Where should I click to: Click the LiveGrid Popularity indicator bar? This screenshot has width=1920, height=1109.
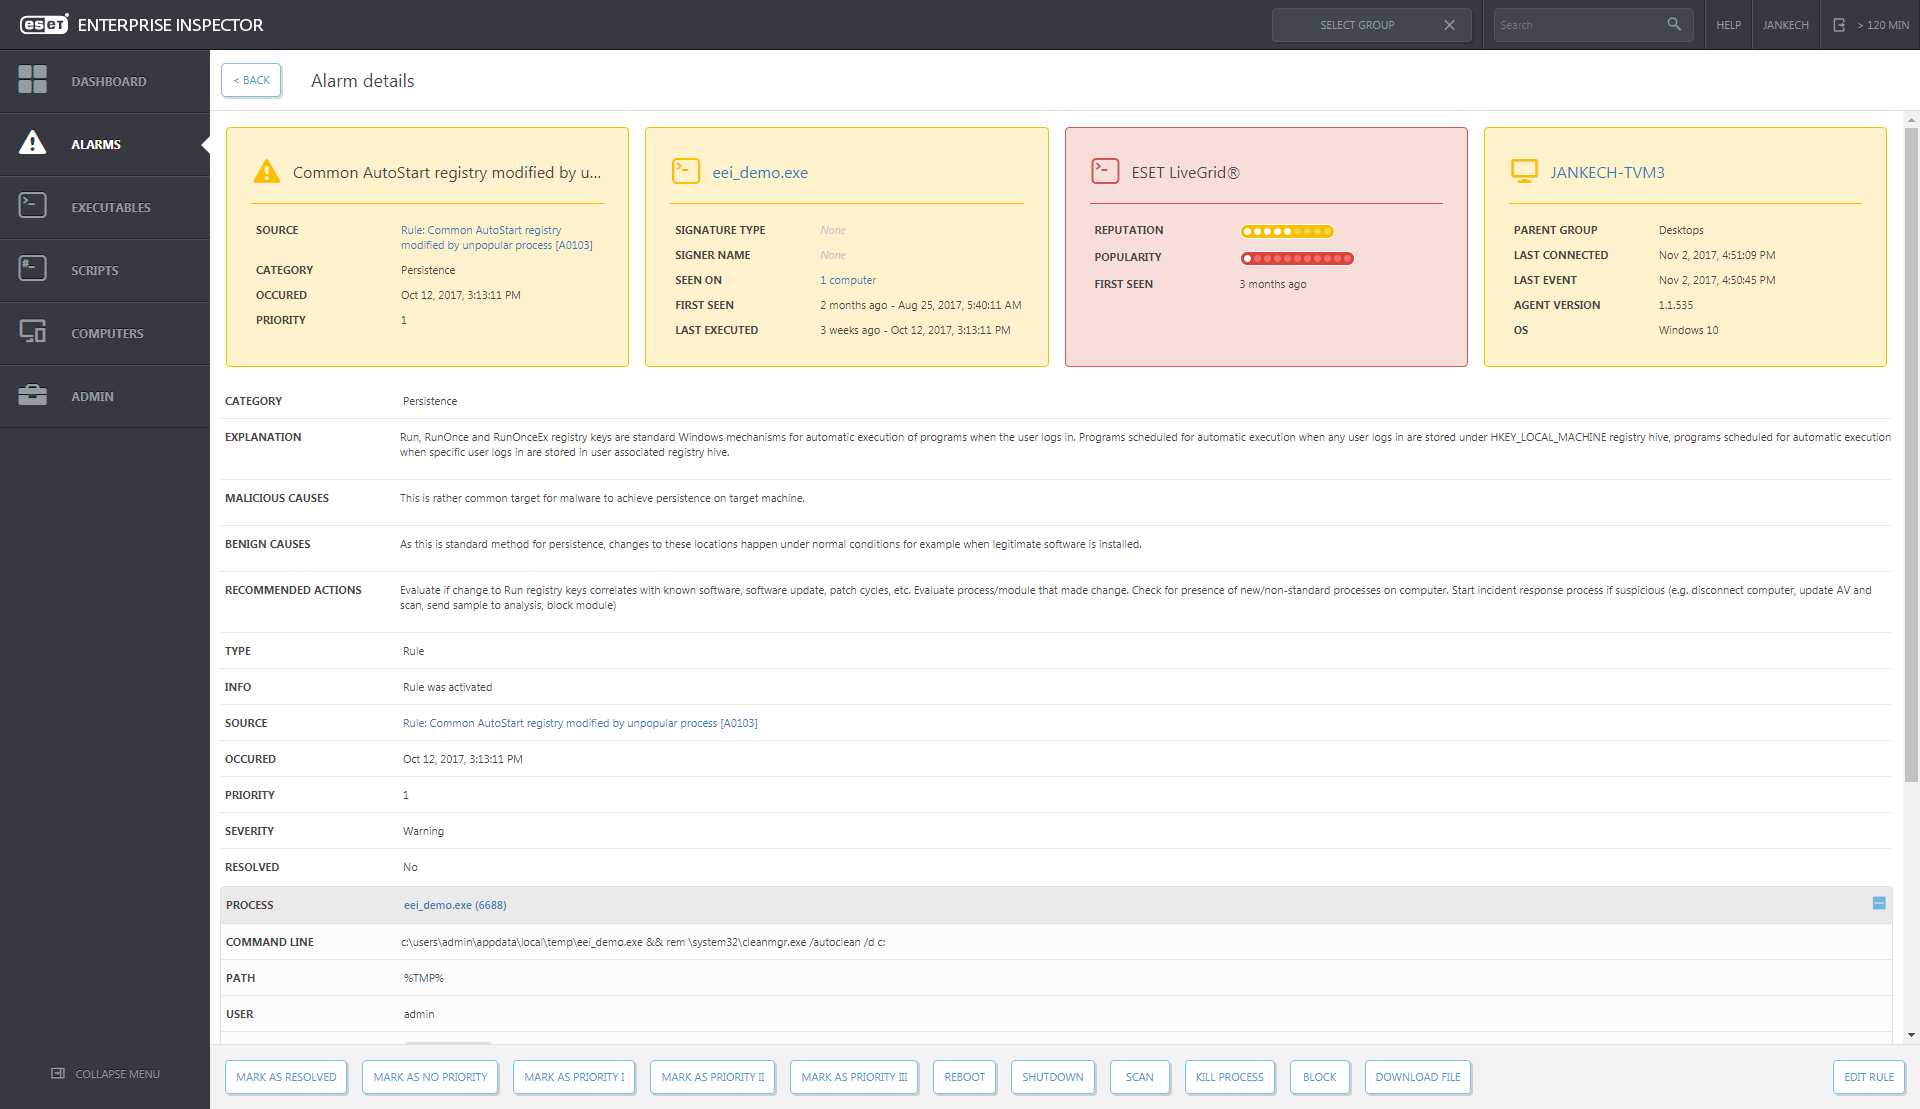coord(1297,258)
